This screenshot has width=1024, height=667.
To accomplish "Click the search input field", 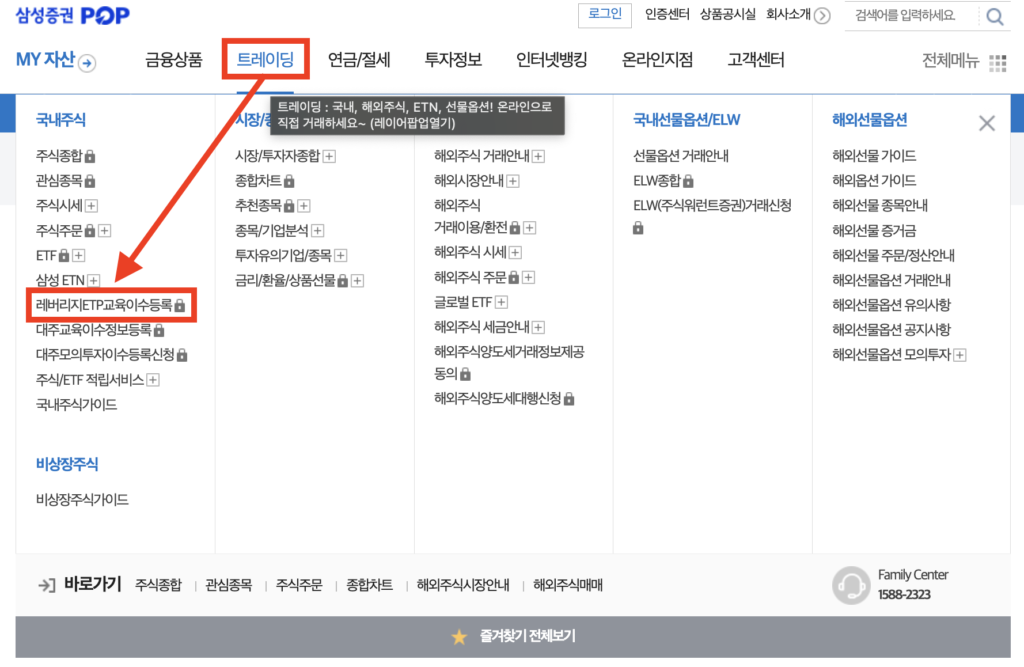I will (x=908, y=16).
